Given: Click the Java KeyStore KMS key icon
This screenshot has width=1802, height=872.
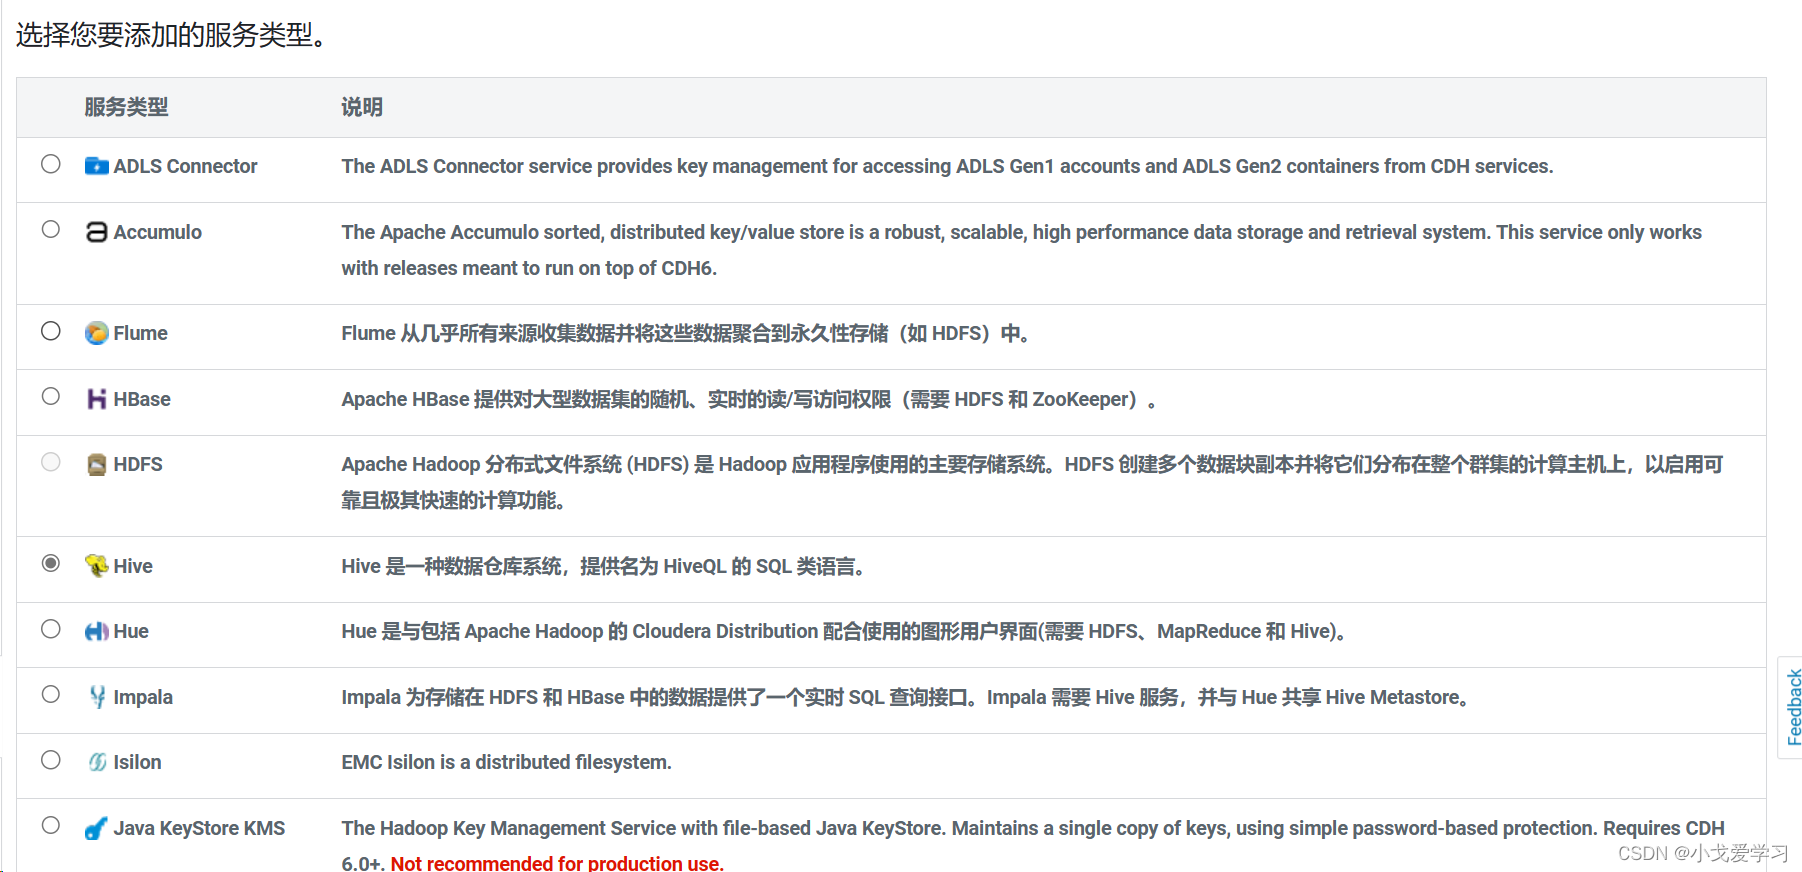Looking at the screenshot, I should (x=96, y=828).
